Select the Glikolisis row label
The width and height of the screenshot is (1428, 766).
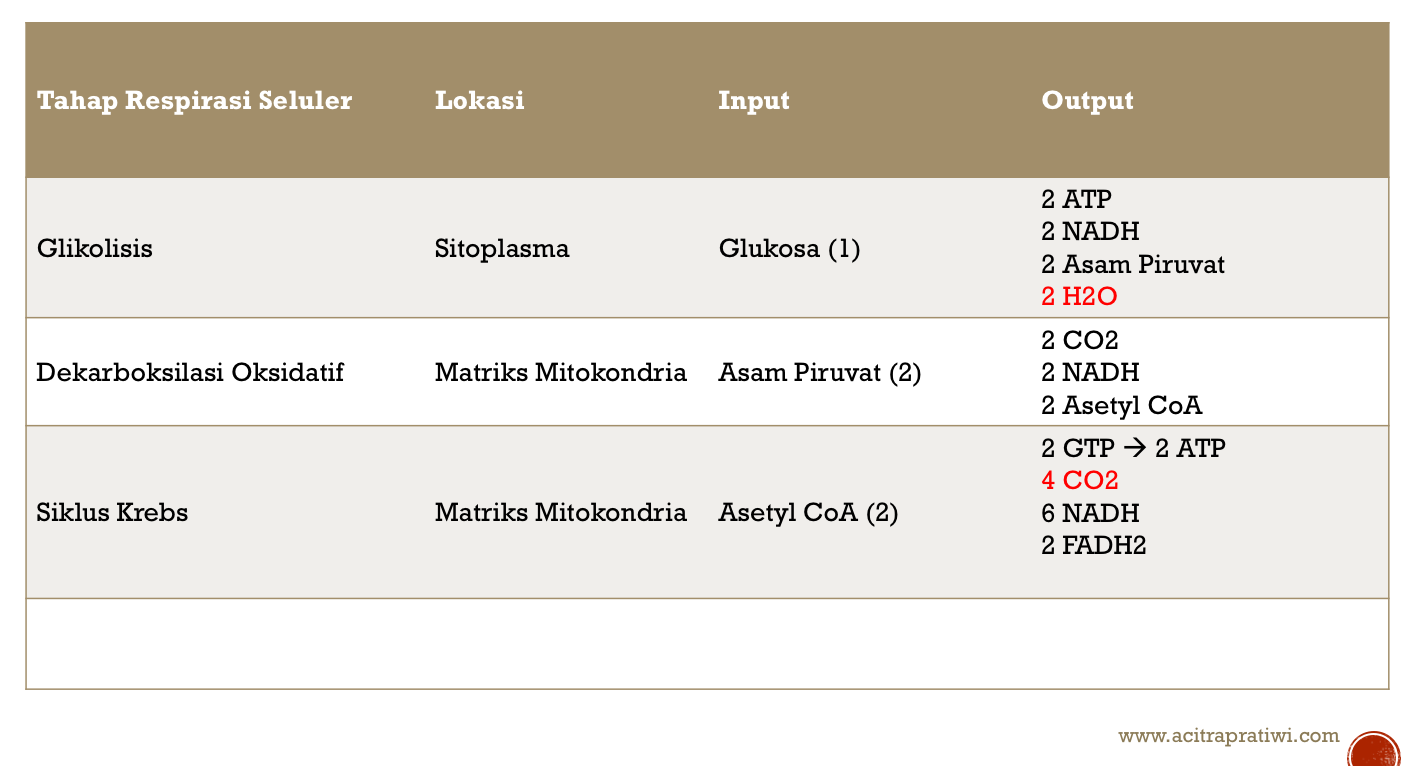click(x=95, y=248)
